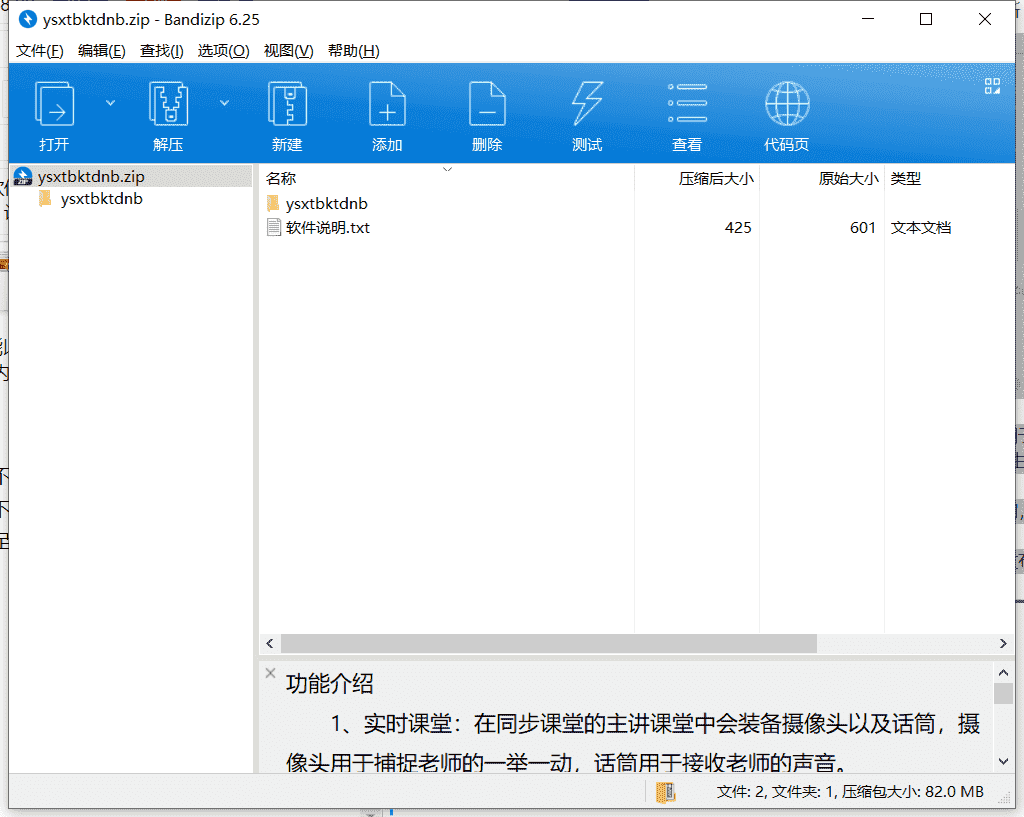Click the Code page (代码页) globe icon

coord(787,104)
